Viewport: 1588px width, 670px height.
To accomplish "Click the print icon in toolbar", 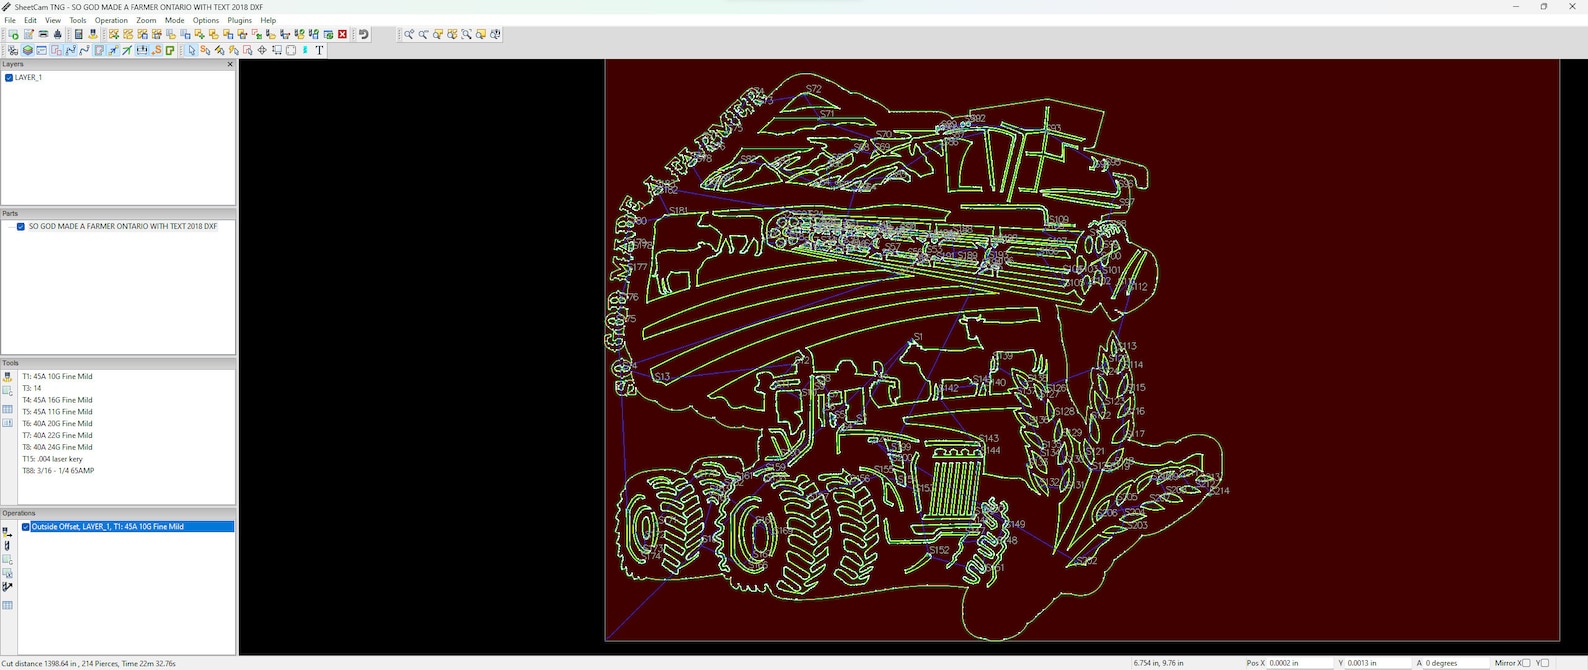I will (x=57, y=34).
